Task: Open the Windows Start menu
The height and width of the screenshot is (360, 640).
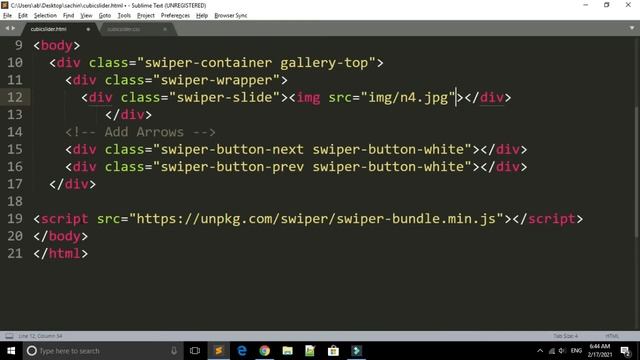Action: pos(11,351)
